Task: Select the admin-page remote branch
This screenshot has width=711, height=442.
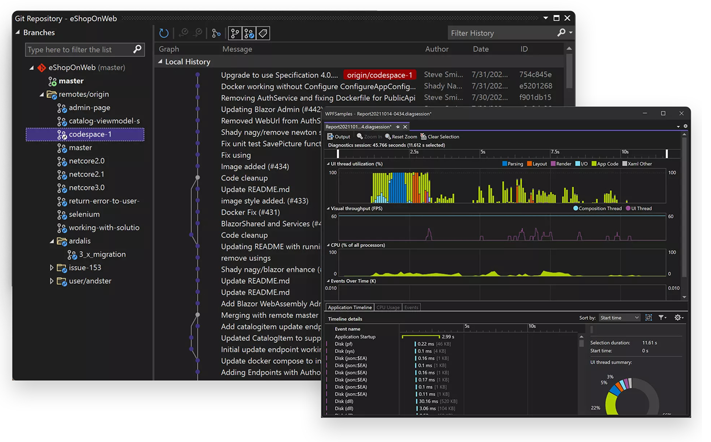Action: tap(89, 108)
